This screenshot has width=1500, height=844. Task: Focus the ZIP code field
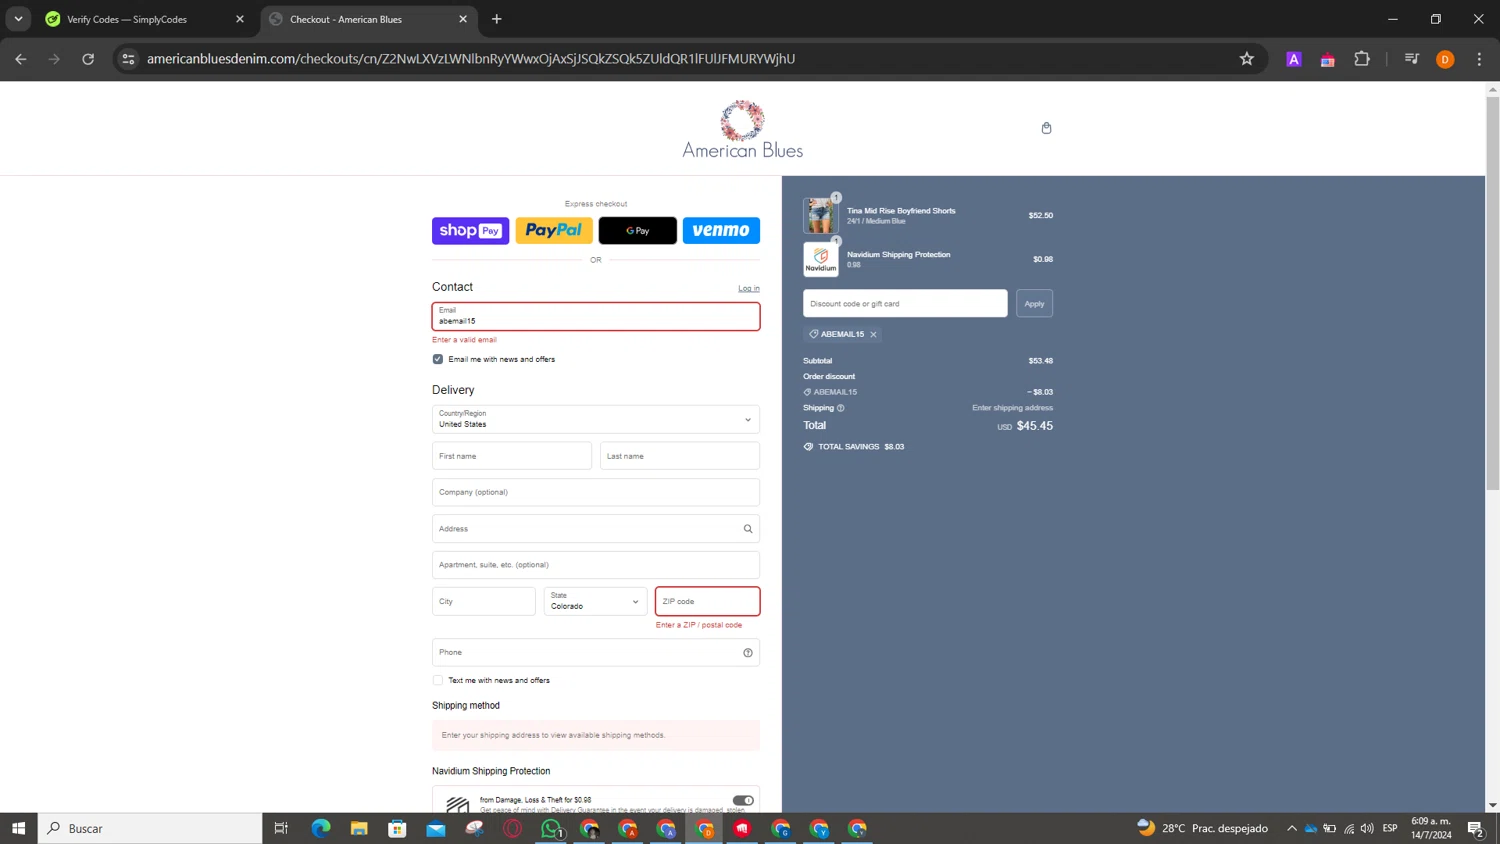[x=708, y=601]
